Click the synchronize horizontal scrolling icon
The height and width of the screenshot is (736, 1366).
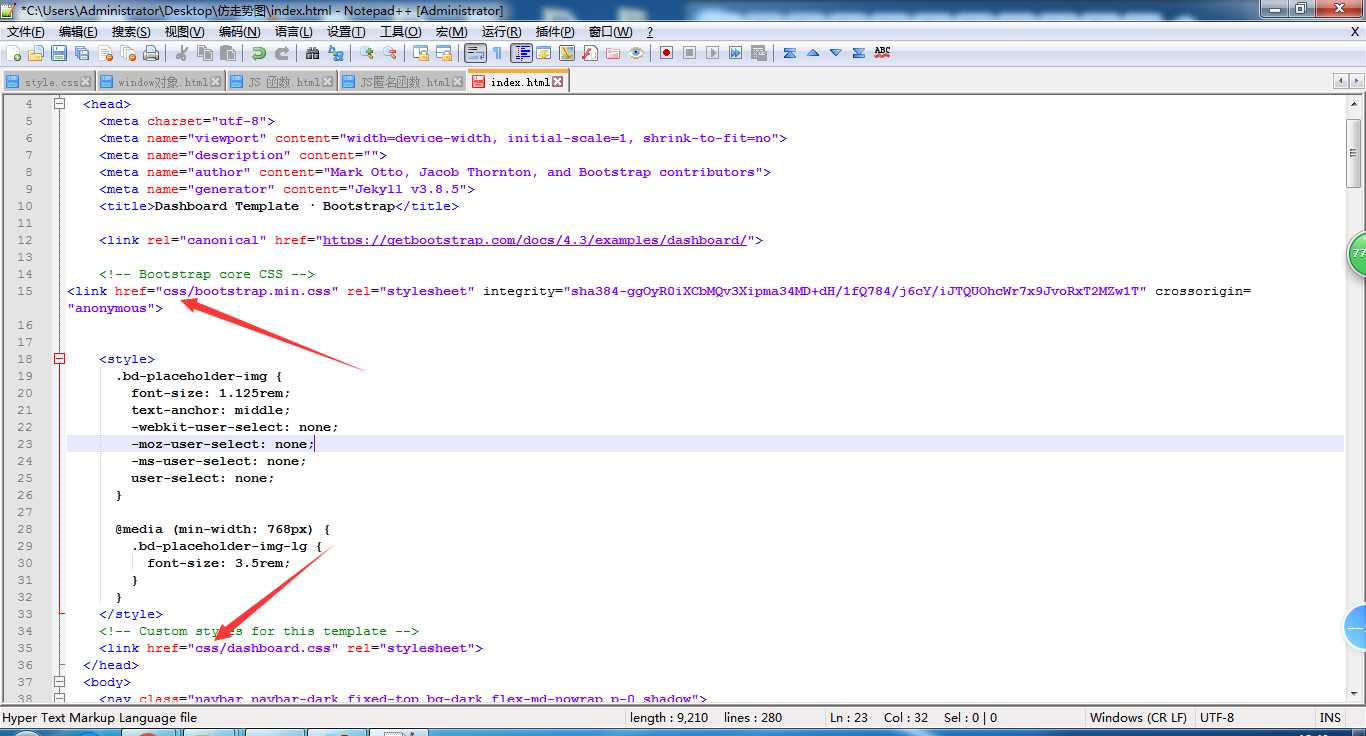pos(444,53)
